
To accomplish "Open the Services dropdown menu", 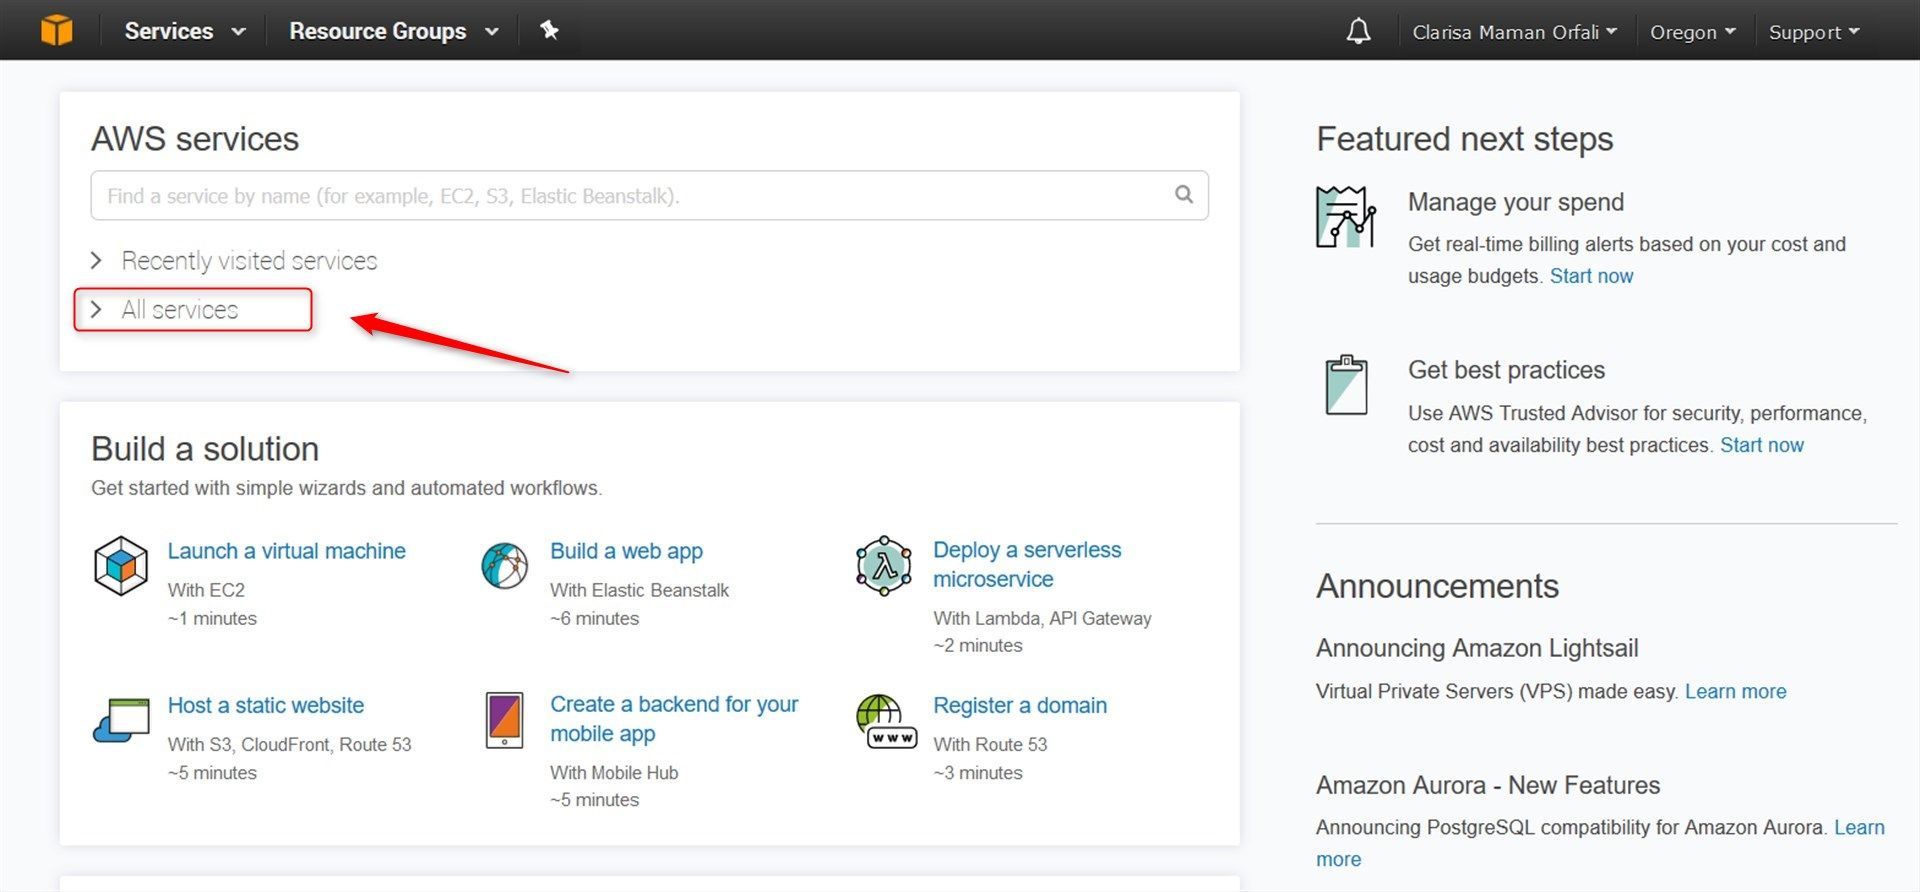I will [185, 31].
